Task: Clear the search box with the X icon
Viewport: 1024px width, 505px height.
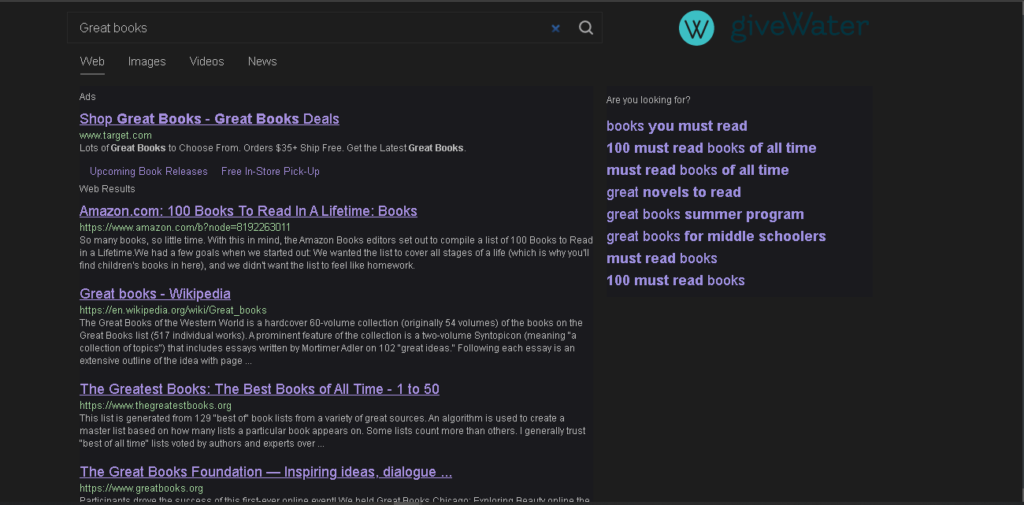Action: click(x=556, y=28)
